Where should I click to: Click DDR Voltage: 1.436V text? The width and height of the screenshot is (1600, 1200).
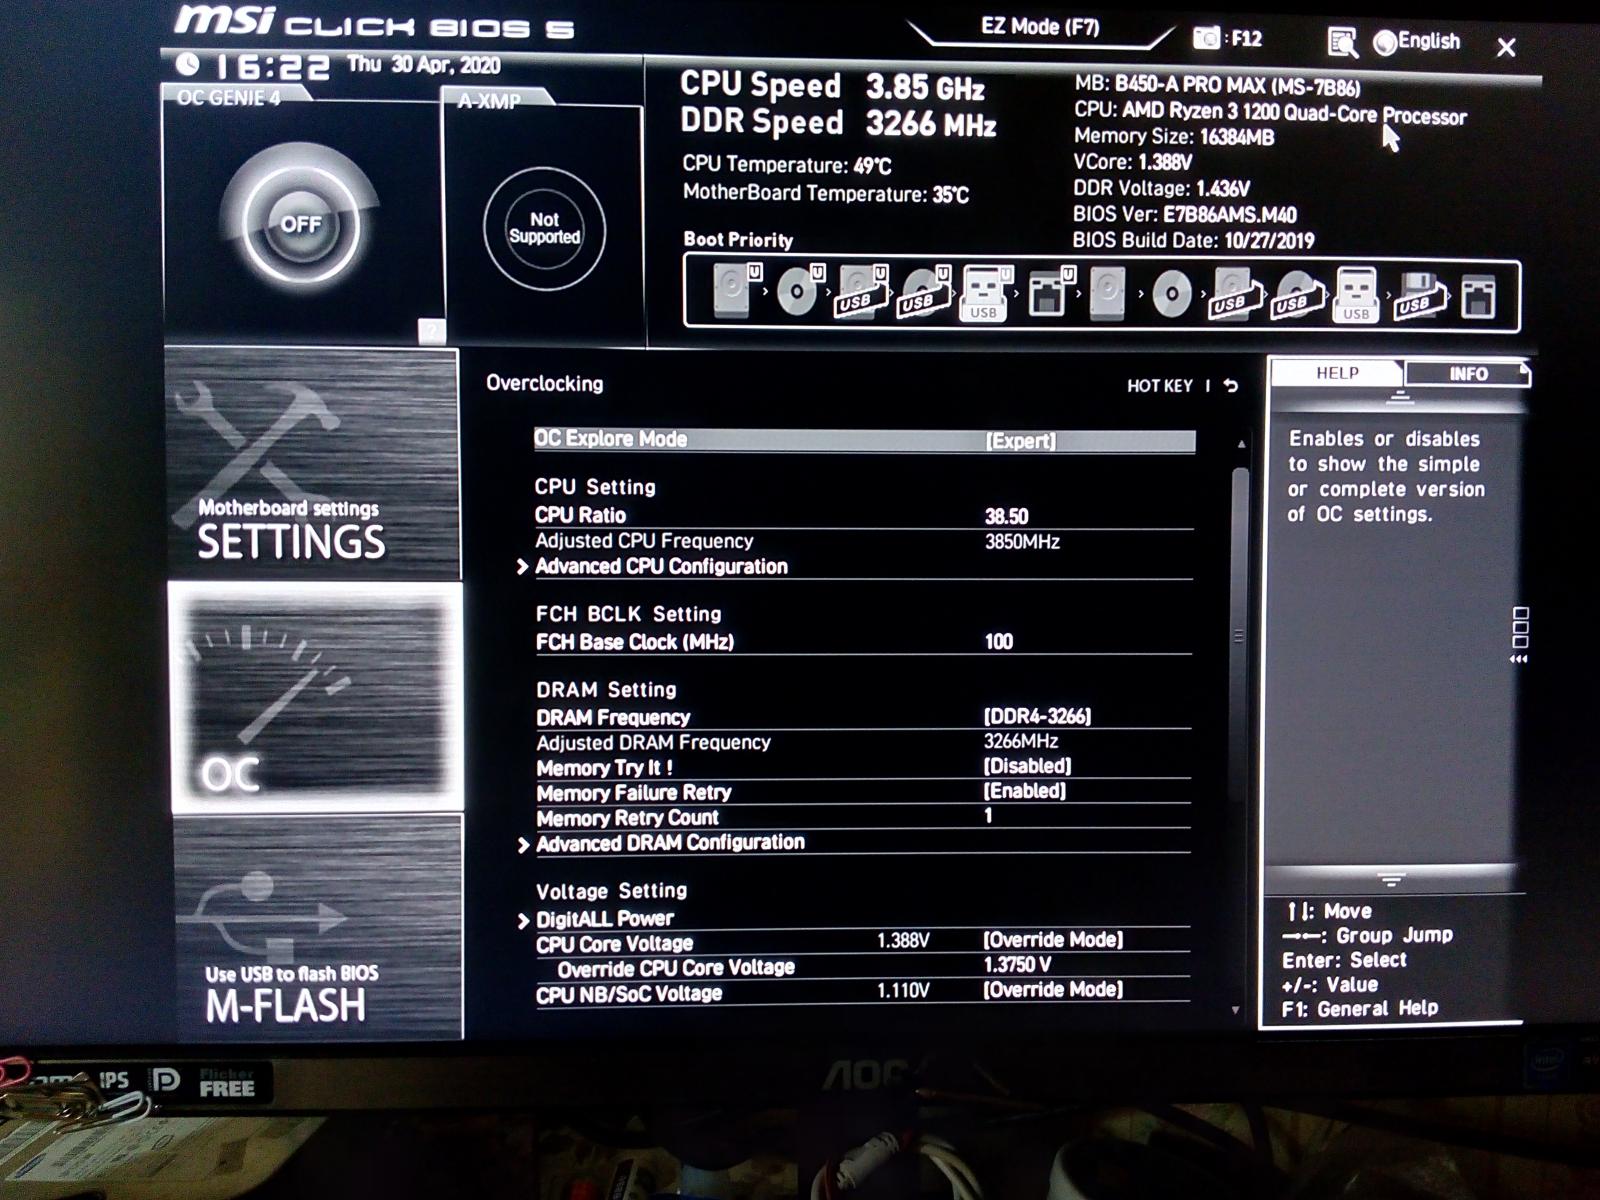(x=1162, y=188)
